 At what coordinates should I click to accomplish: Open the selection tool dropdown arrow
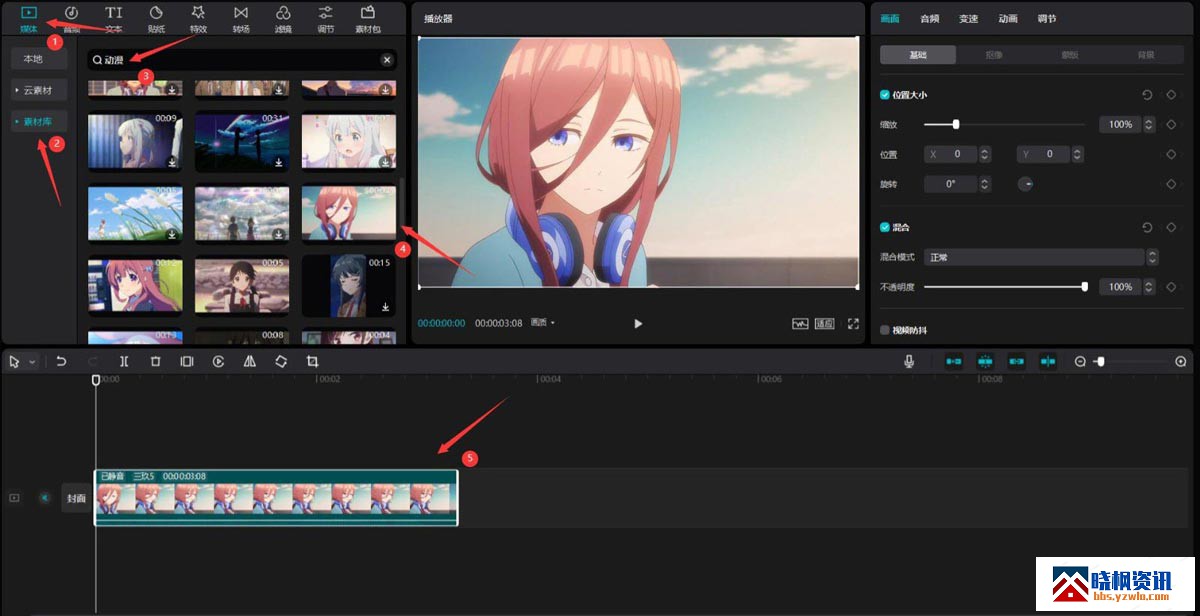point(33,361)
